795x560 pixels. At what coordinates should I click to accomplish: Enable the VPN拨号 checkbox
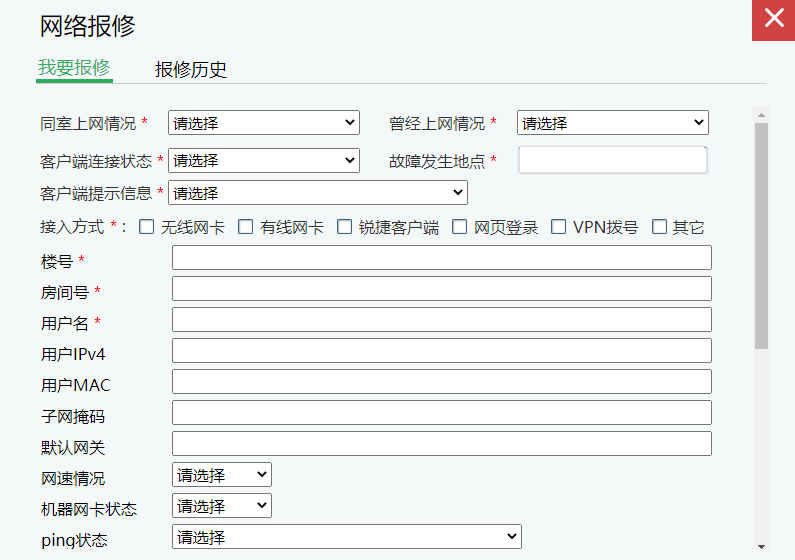coord(558,227)
